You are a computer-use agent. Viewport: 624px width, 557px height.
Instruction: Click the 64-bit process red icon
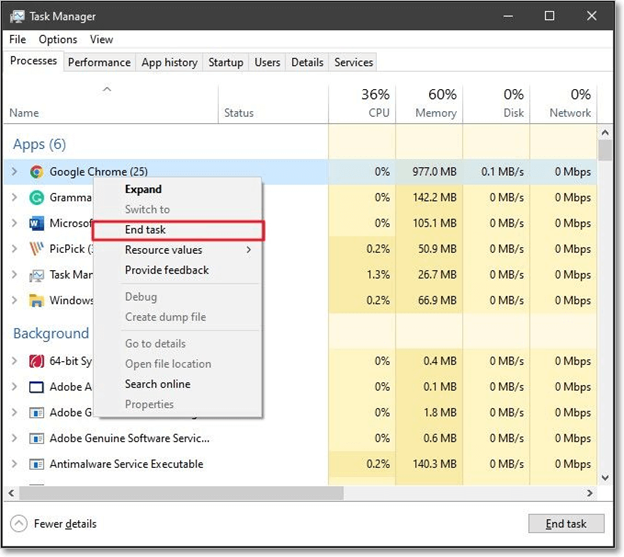pyautogui.click(x=37, y=361)
